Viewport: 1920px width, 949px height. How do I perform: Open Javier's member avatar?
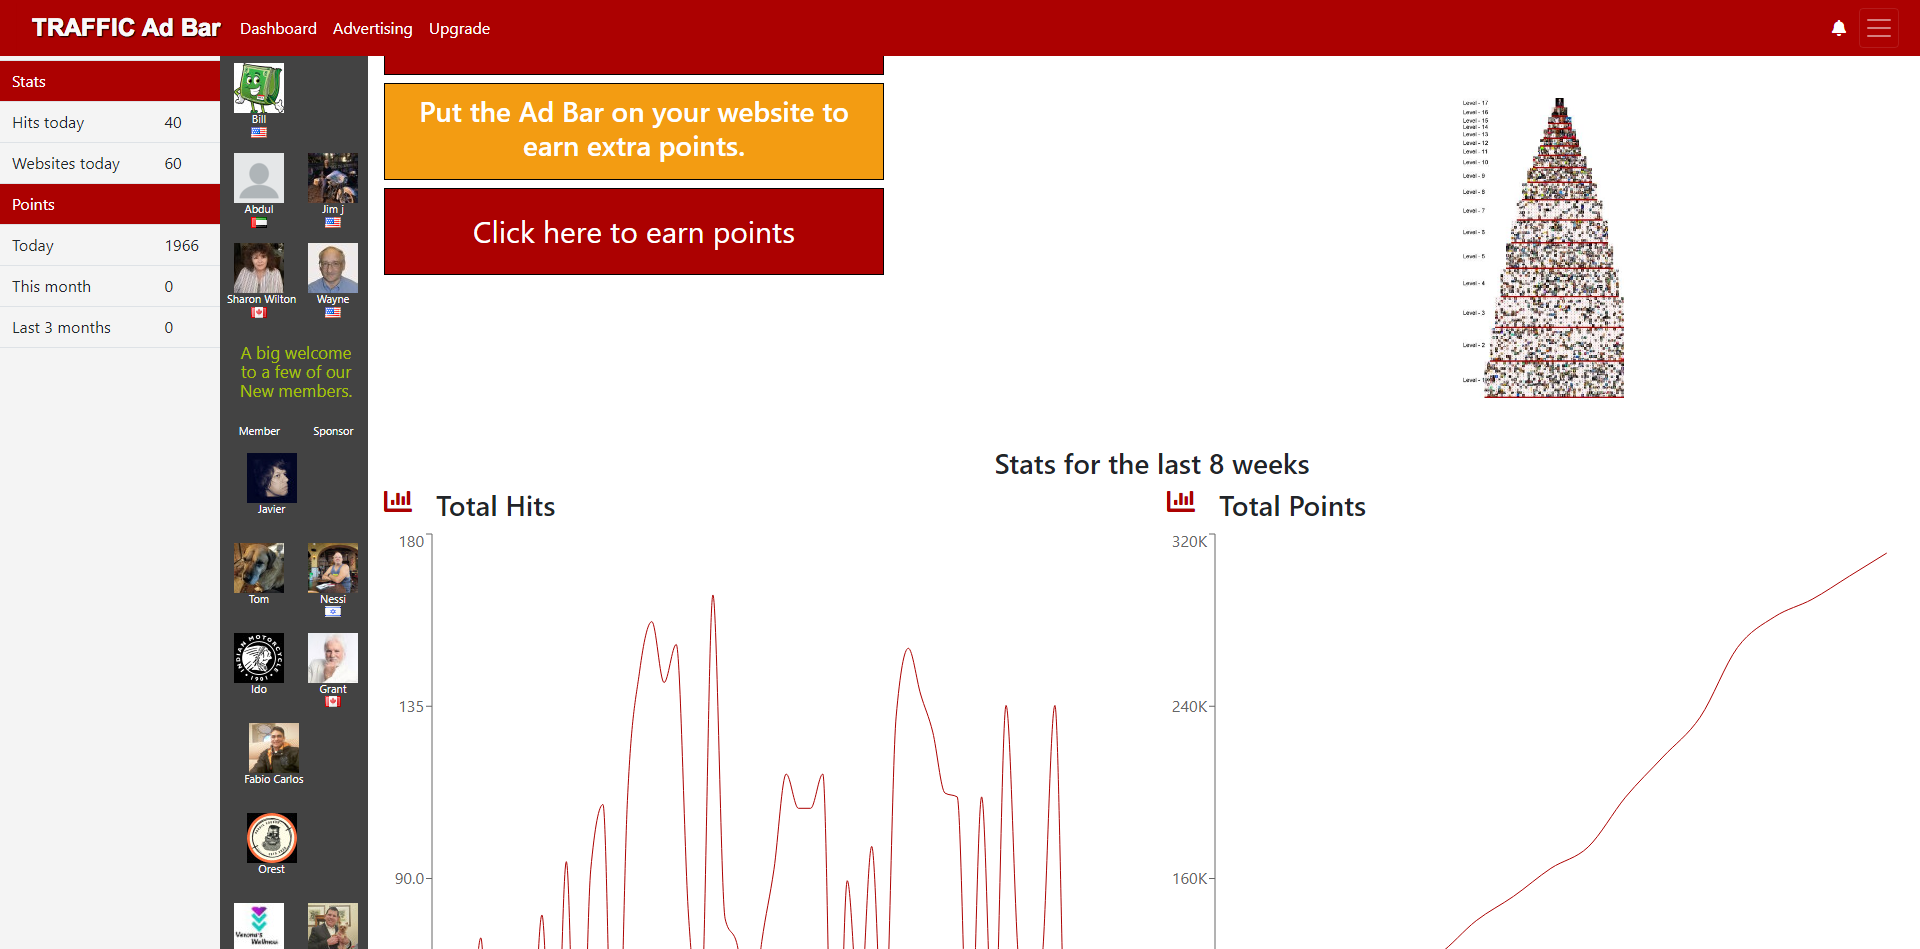(x=272, y=478)
